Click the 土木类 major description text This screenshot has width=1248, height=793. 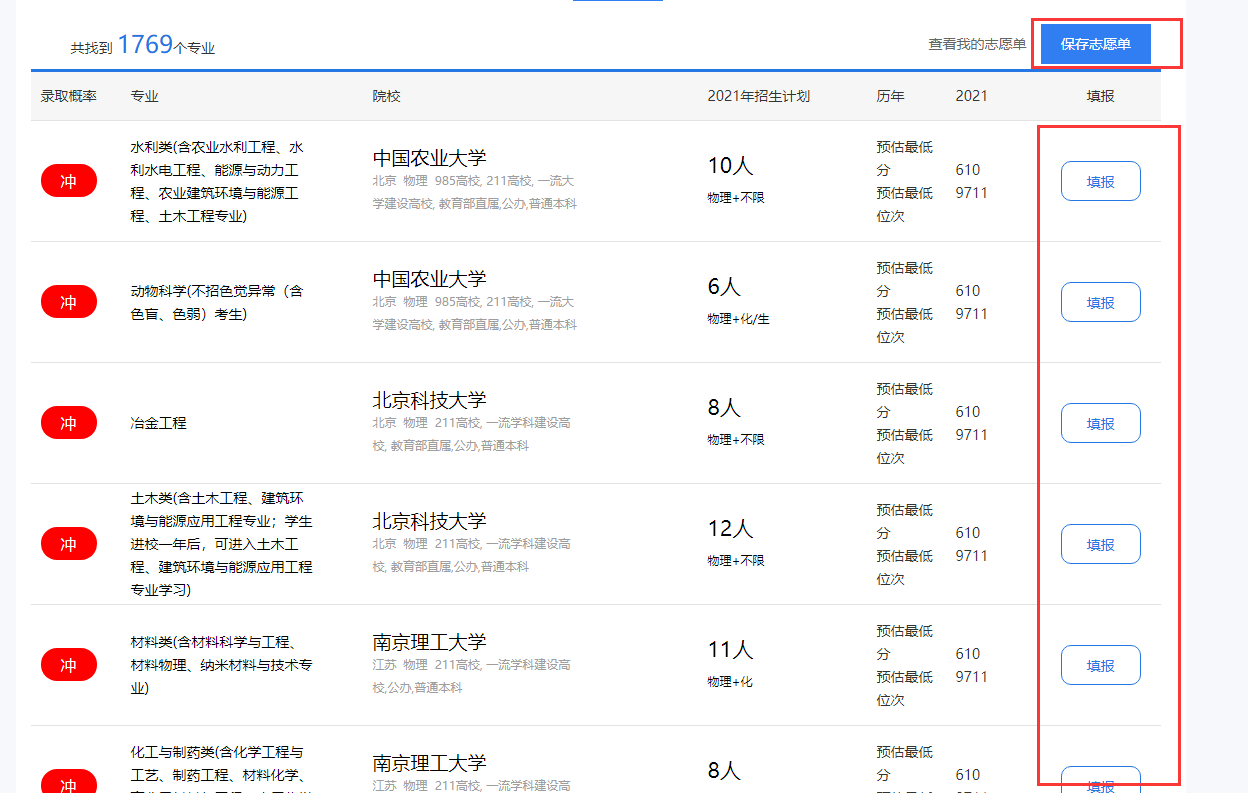click(222, 544)
